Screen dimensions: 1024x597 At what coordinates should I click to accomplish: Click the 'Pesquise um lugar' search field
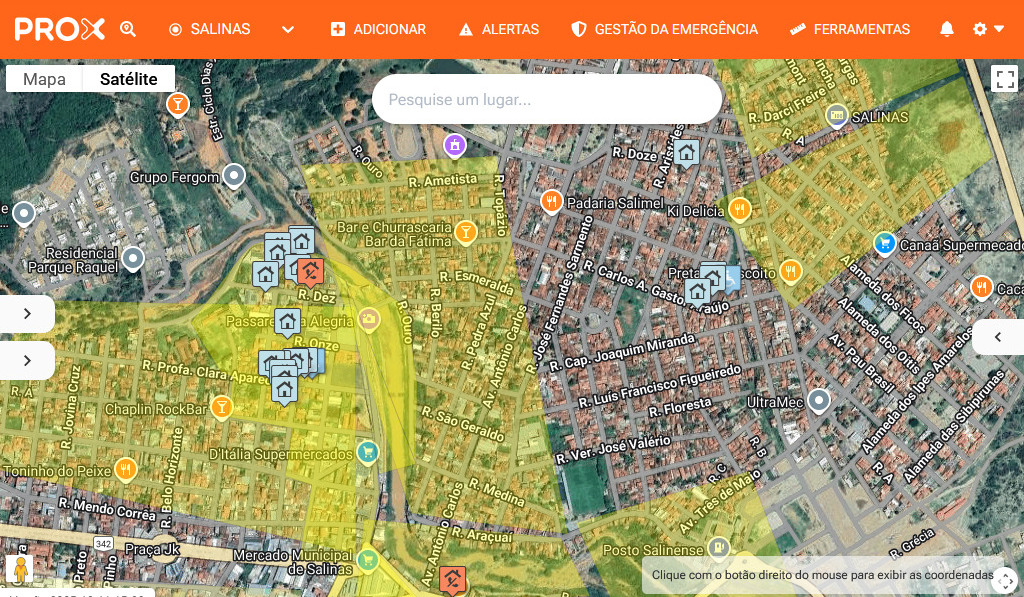[546, 100]
